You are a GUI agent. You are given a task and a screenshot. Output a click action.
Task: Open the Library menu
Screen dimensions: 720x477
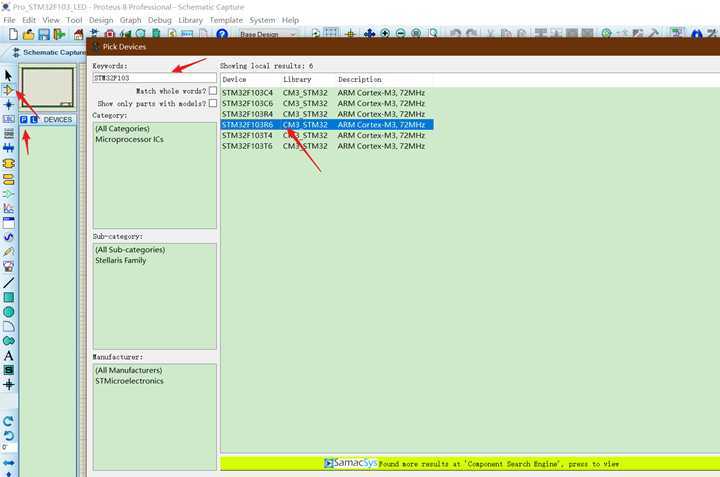tap(190, 20)
